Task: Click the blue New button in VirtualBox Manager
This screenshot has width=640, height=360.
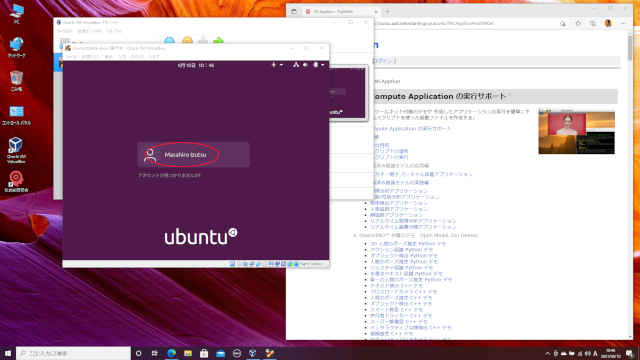Action: (x=169, y=40)
